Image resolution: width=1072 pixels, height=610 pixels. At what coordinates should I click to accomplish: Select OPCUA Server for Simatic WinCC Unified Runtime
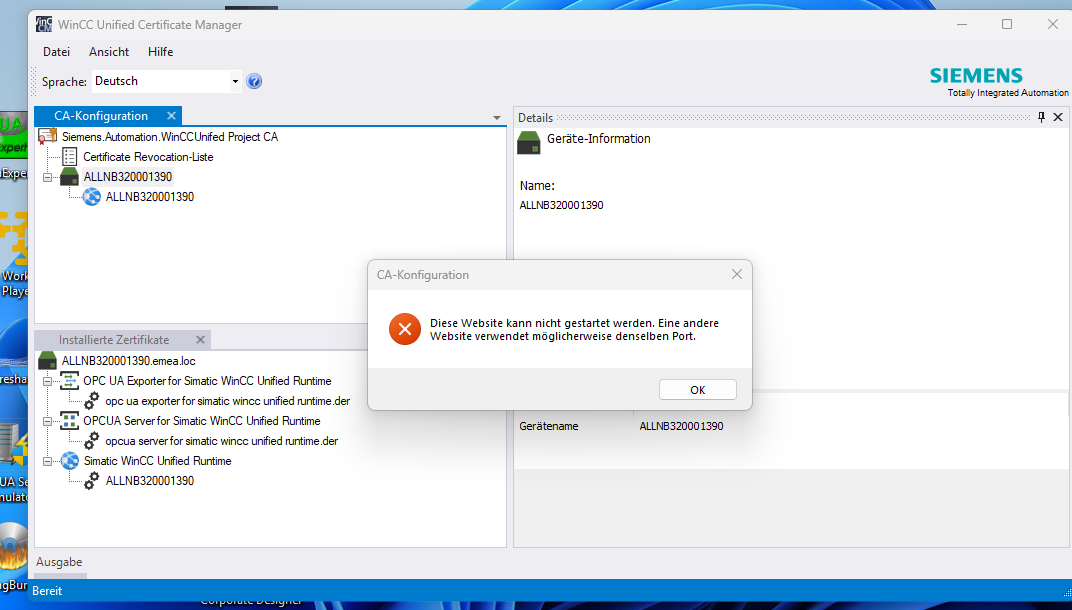[x=202, y=421]
